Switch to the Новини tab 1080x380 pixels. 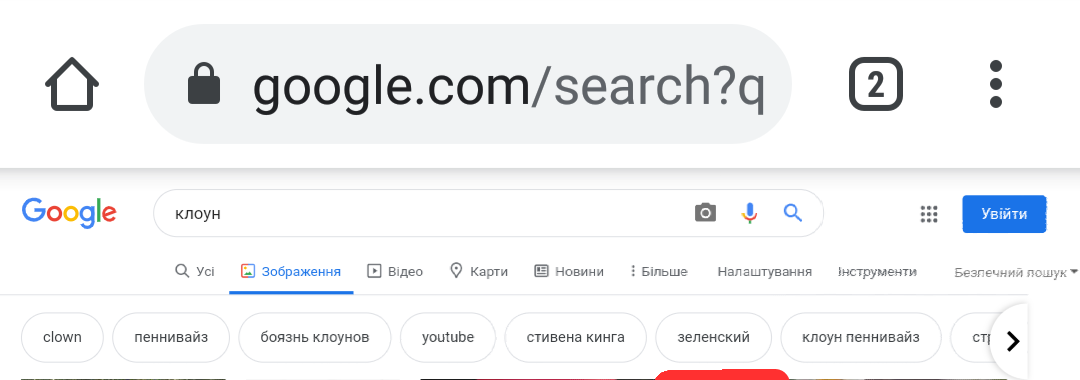click(570, 271)
